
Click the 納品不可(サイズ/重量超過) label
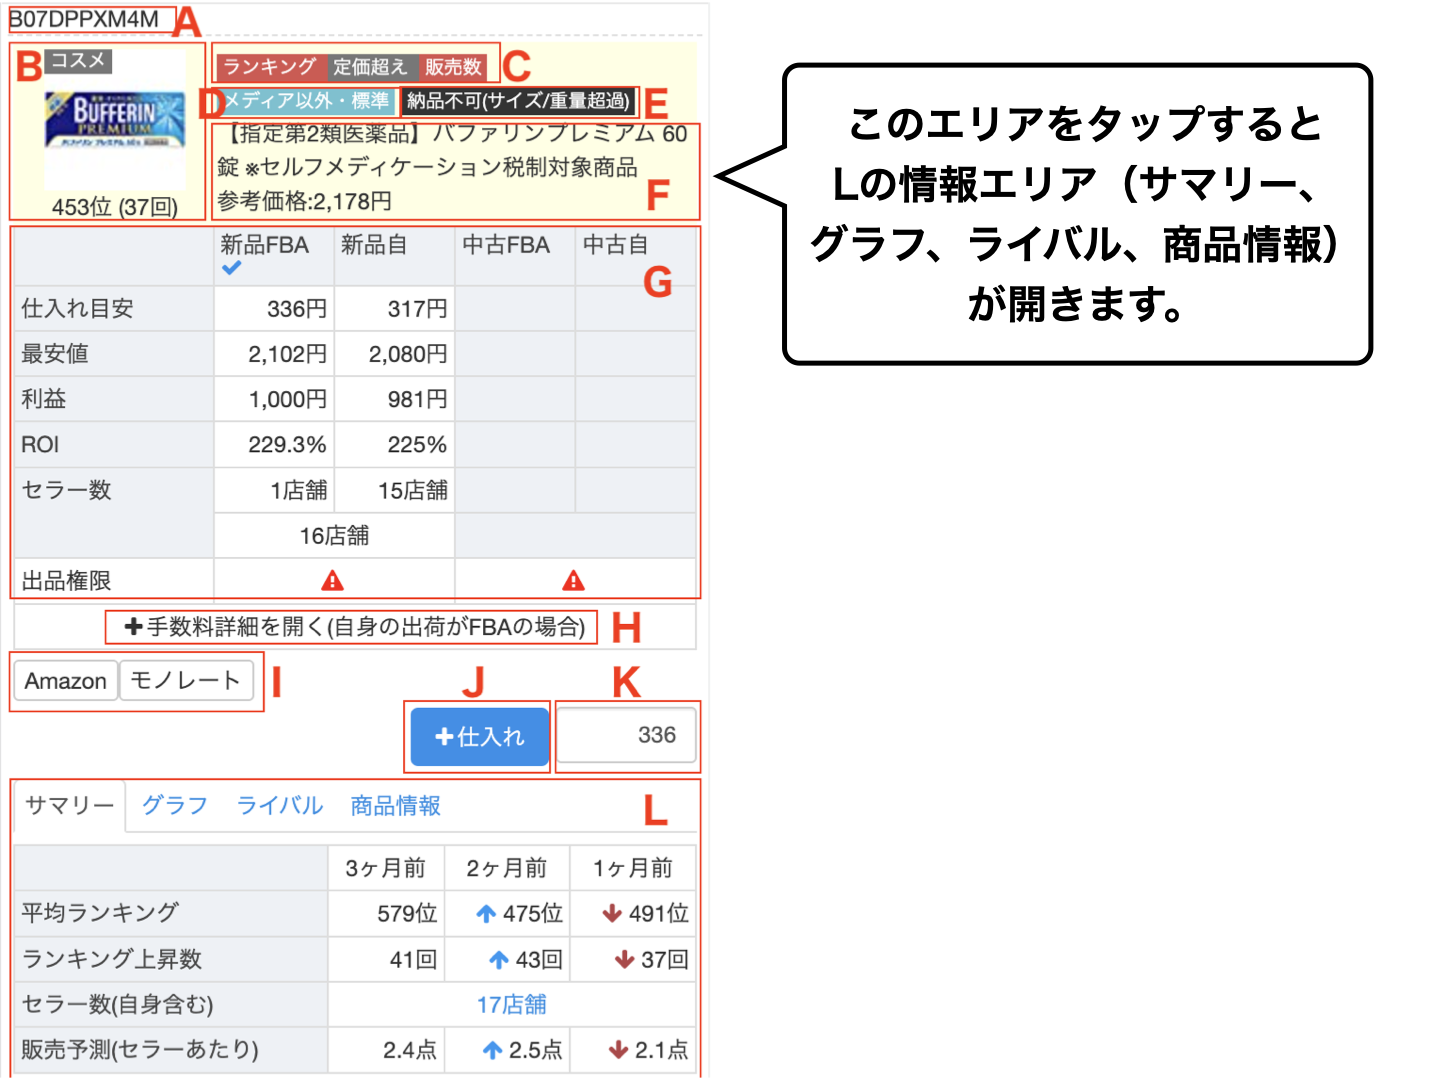click(x=518, y=101)
